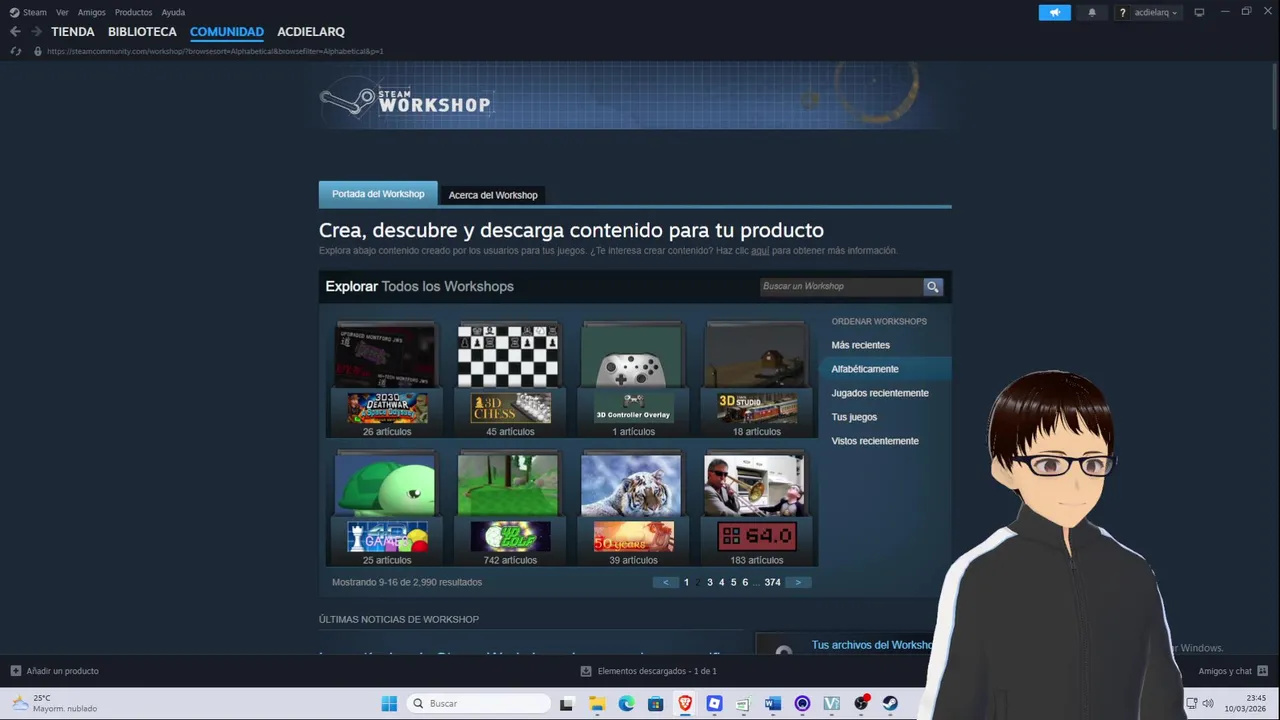Jump to results page 3
The image size is (1280, 720).
pyautogui.click(x=710, y=582)
